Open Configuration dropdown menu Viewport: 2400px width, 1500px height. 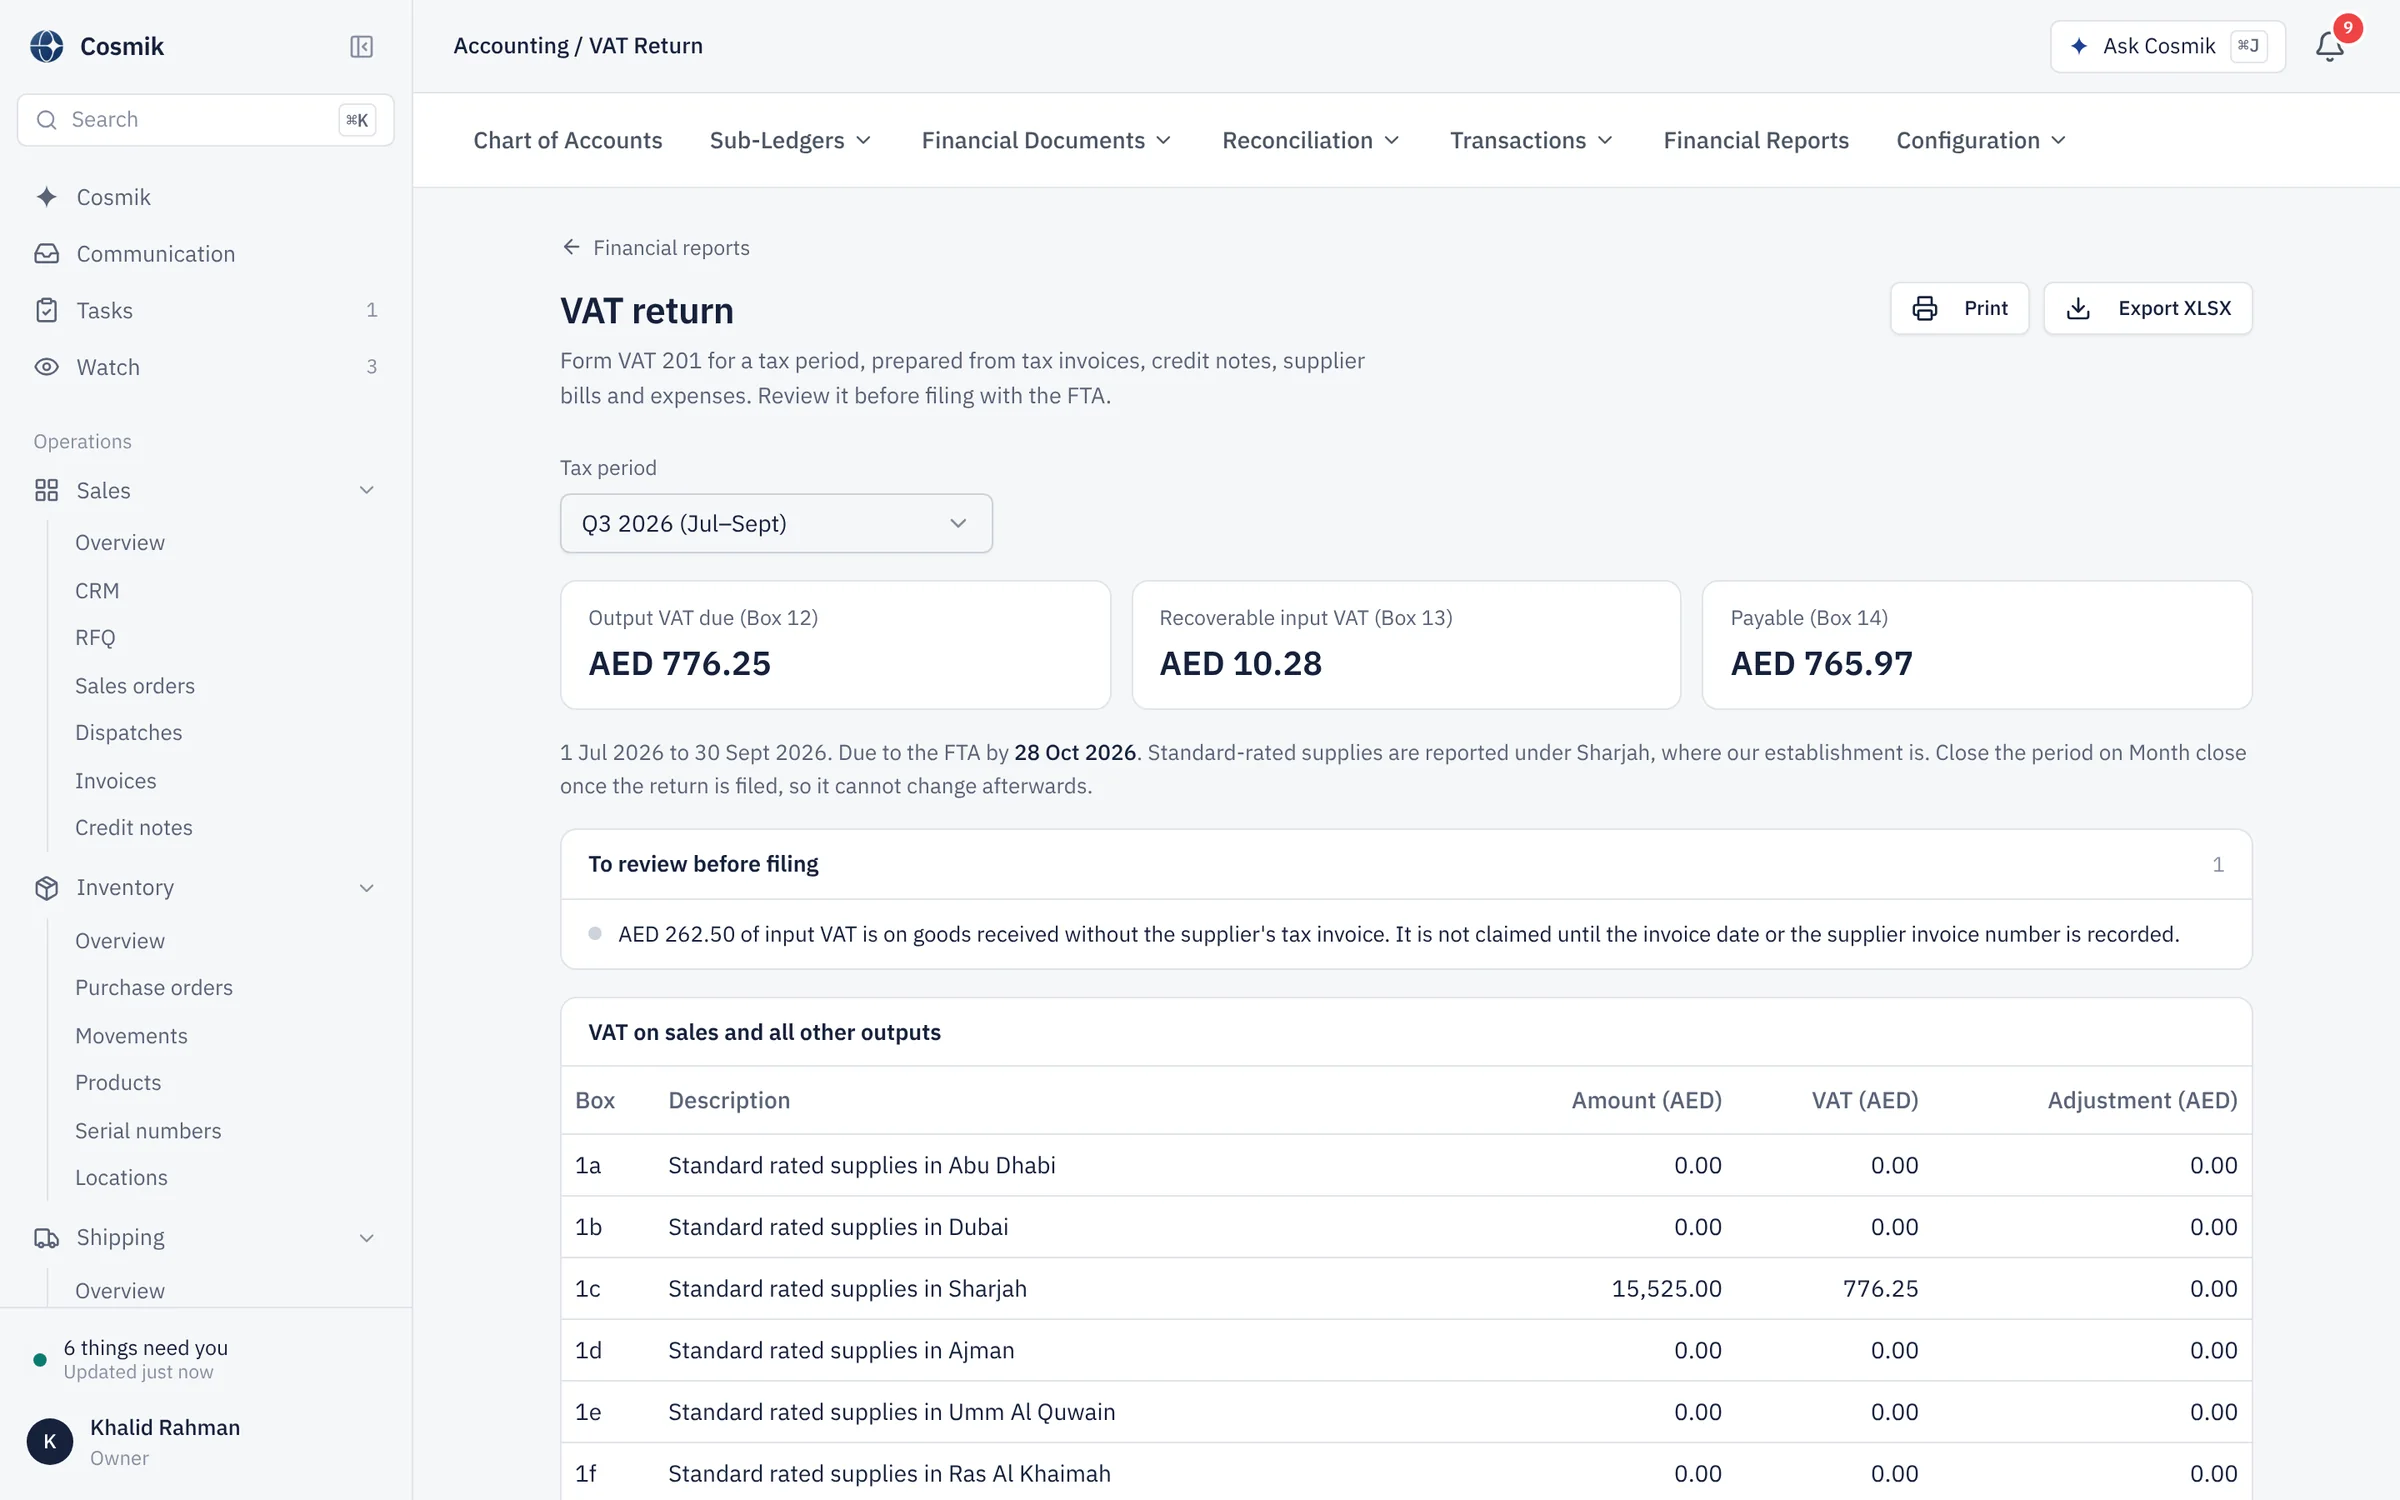pyautogui.click(x=1981, y=140)
